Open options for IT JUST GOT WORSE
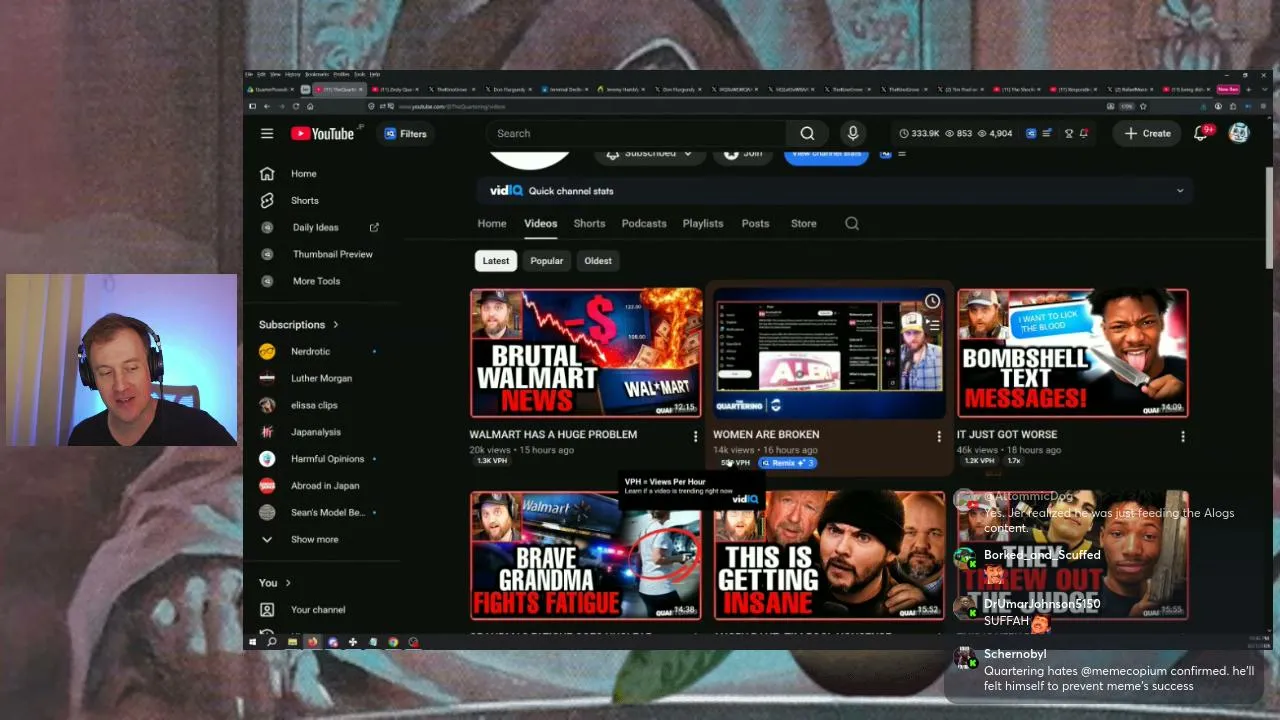 (1183, 436)
